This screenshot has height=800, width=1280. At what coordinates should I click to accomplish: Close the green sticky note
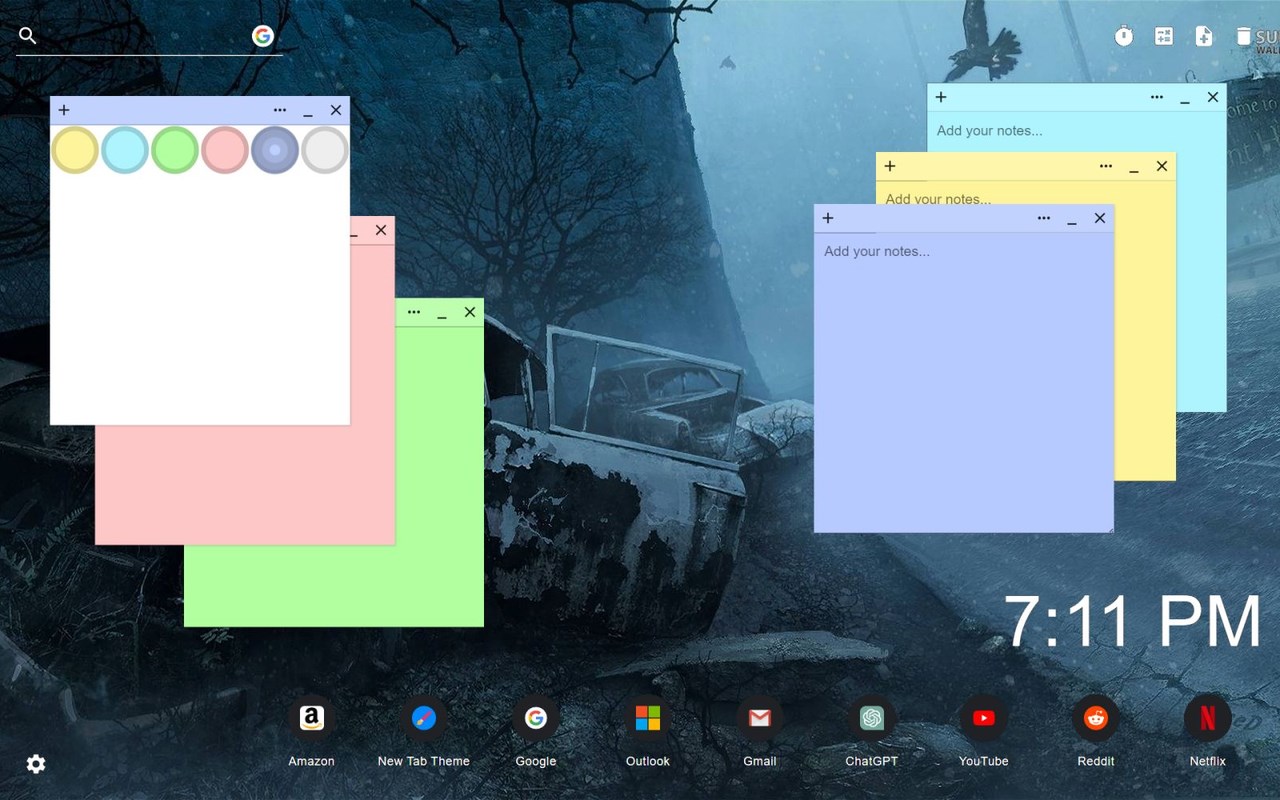point(470,312)
